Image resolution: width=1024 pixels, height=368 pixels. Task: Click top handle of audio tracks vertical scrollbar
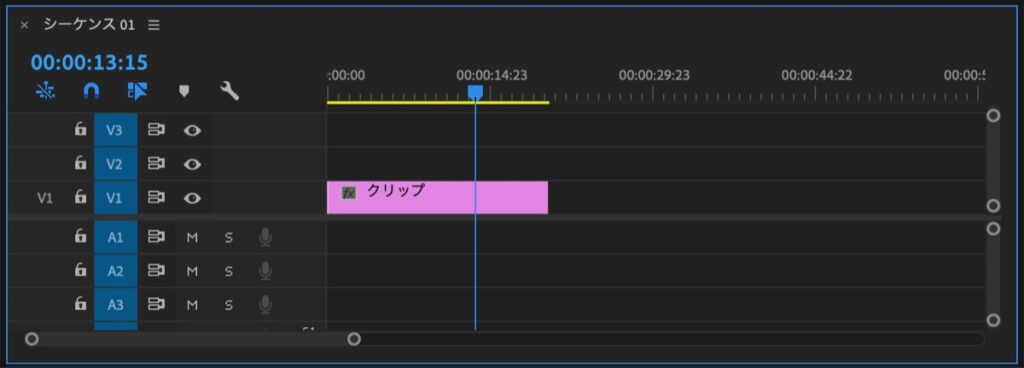click(x=993, y=229)
